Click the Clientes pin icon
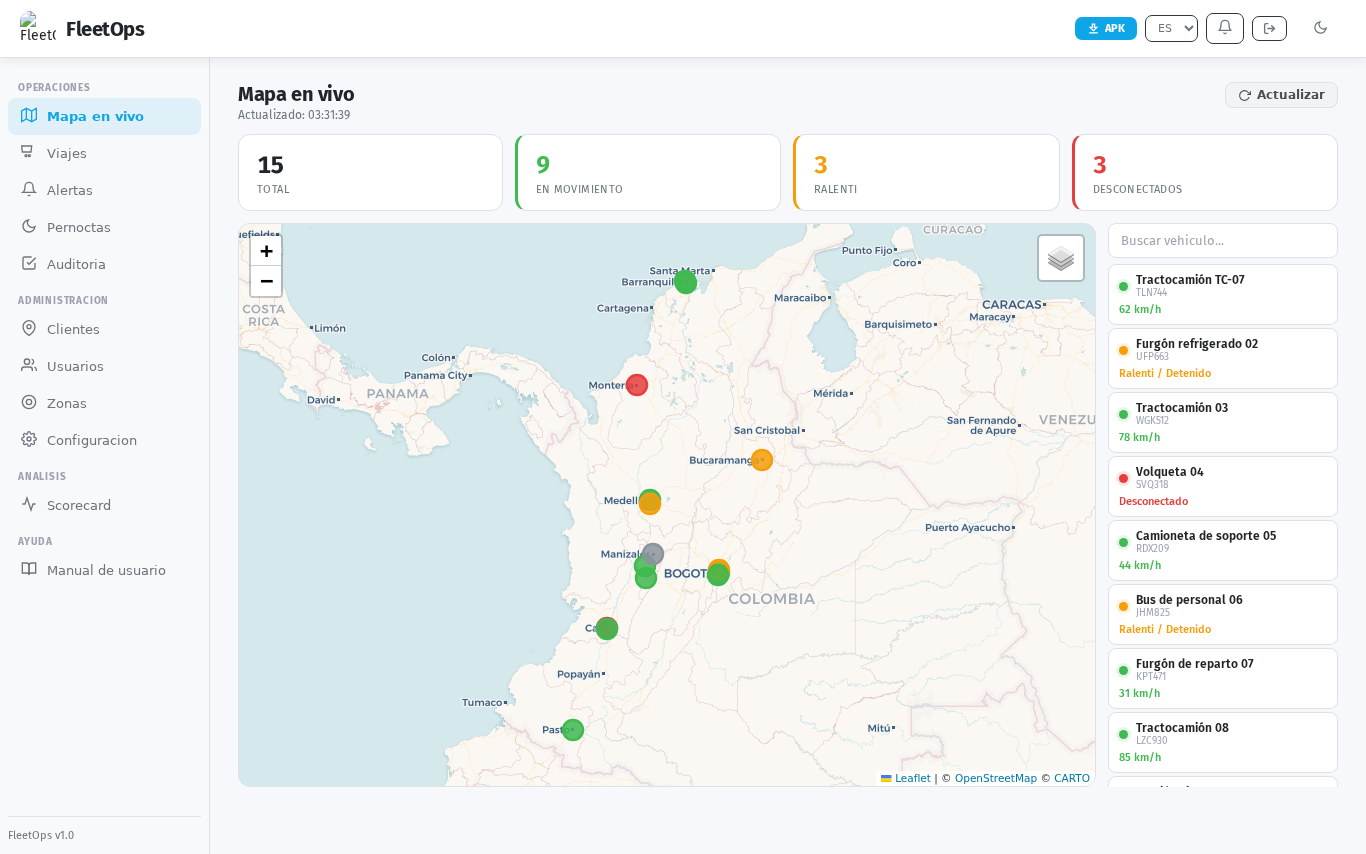 pos(29,328)
